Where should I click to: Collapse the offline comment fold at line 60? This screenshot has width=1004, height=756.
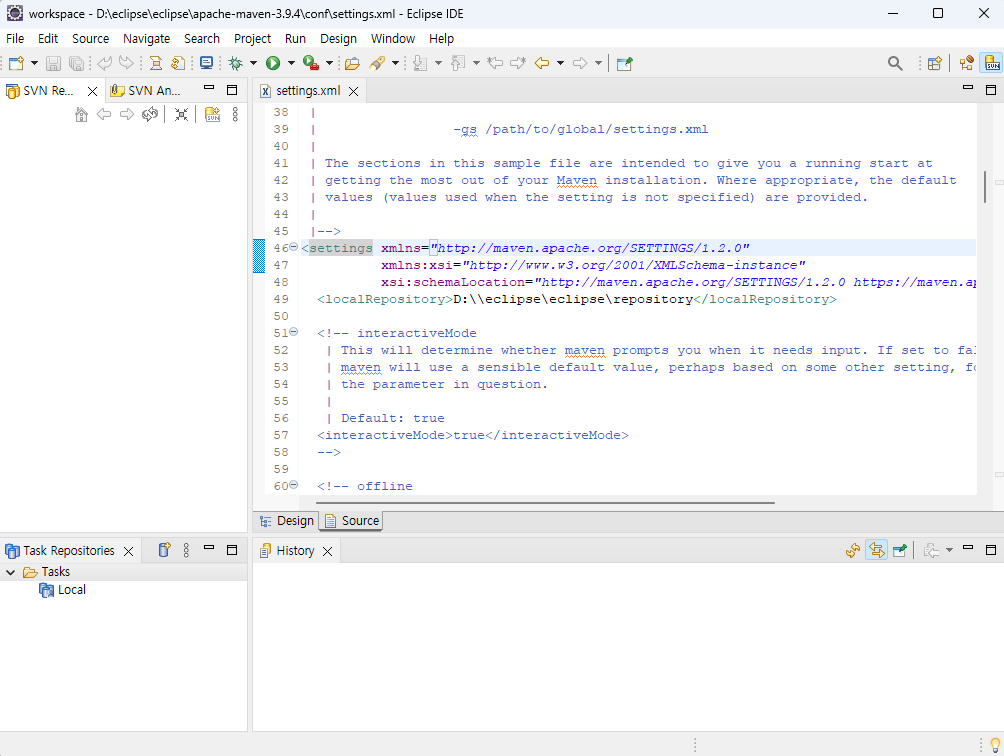coord(294,485)
